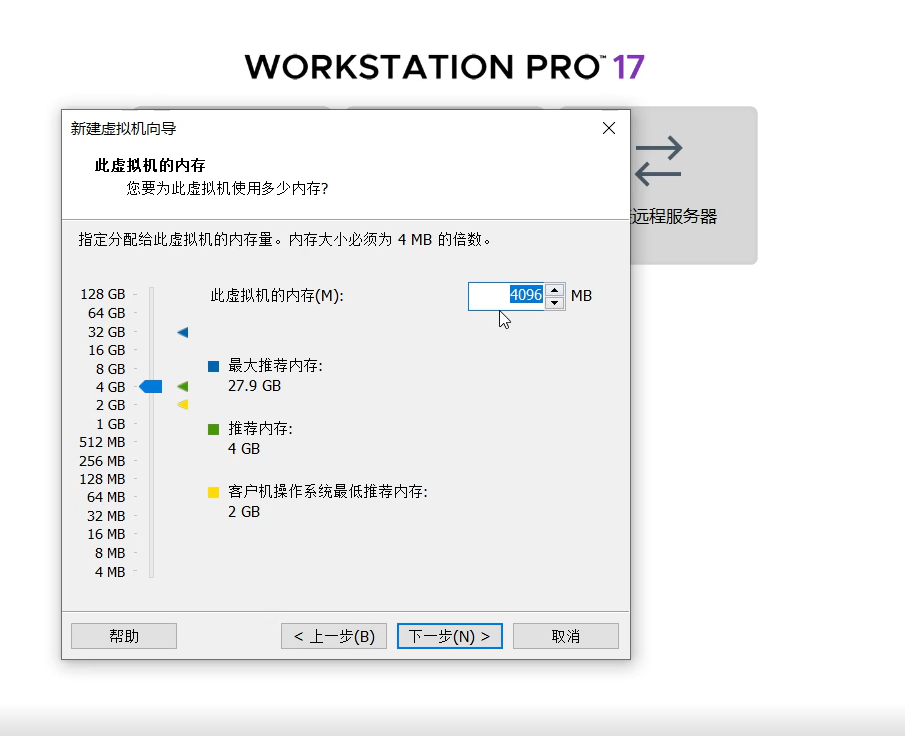Select the 16 GB scale label
Image resolution: width=905 pixels, height=736 pixels.
106,350
